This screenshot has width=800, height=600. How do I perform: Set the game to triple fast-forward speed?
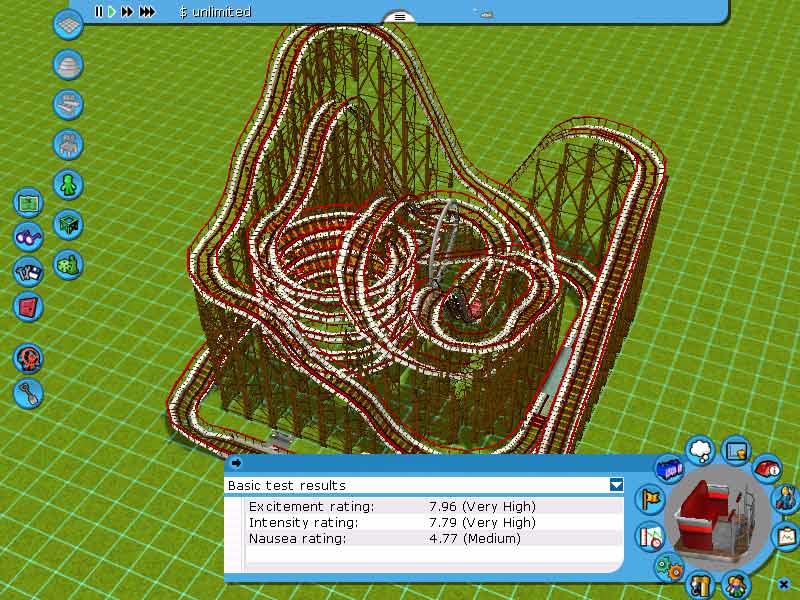[x=147, y=11]
